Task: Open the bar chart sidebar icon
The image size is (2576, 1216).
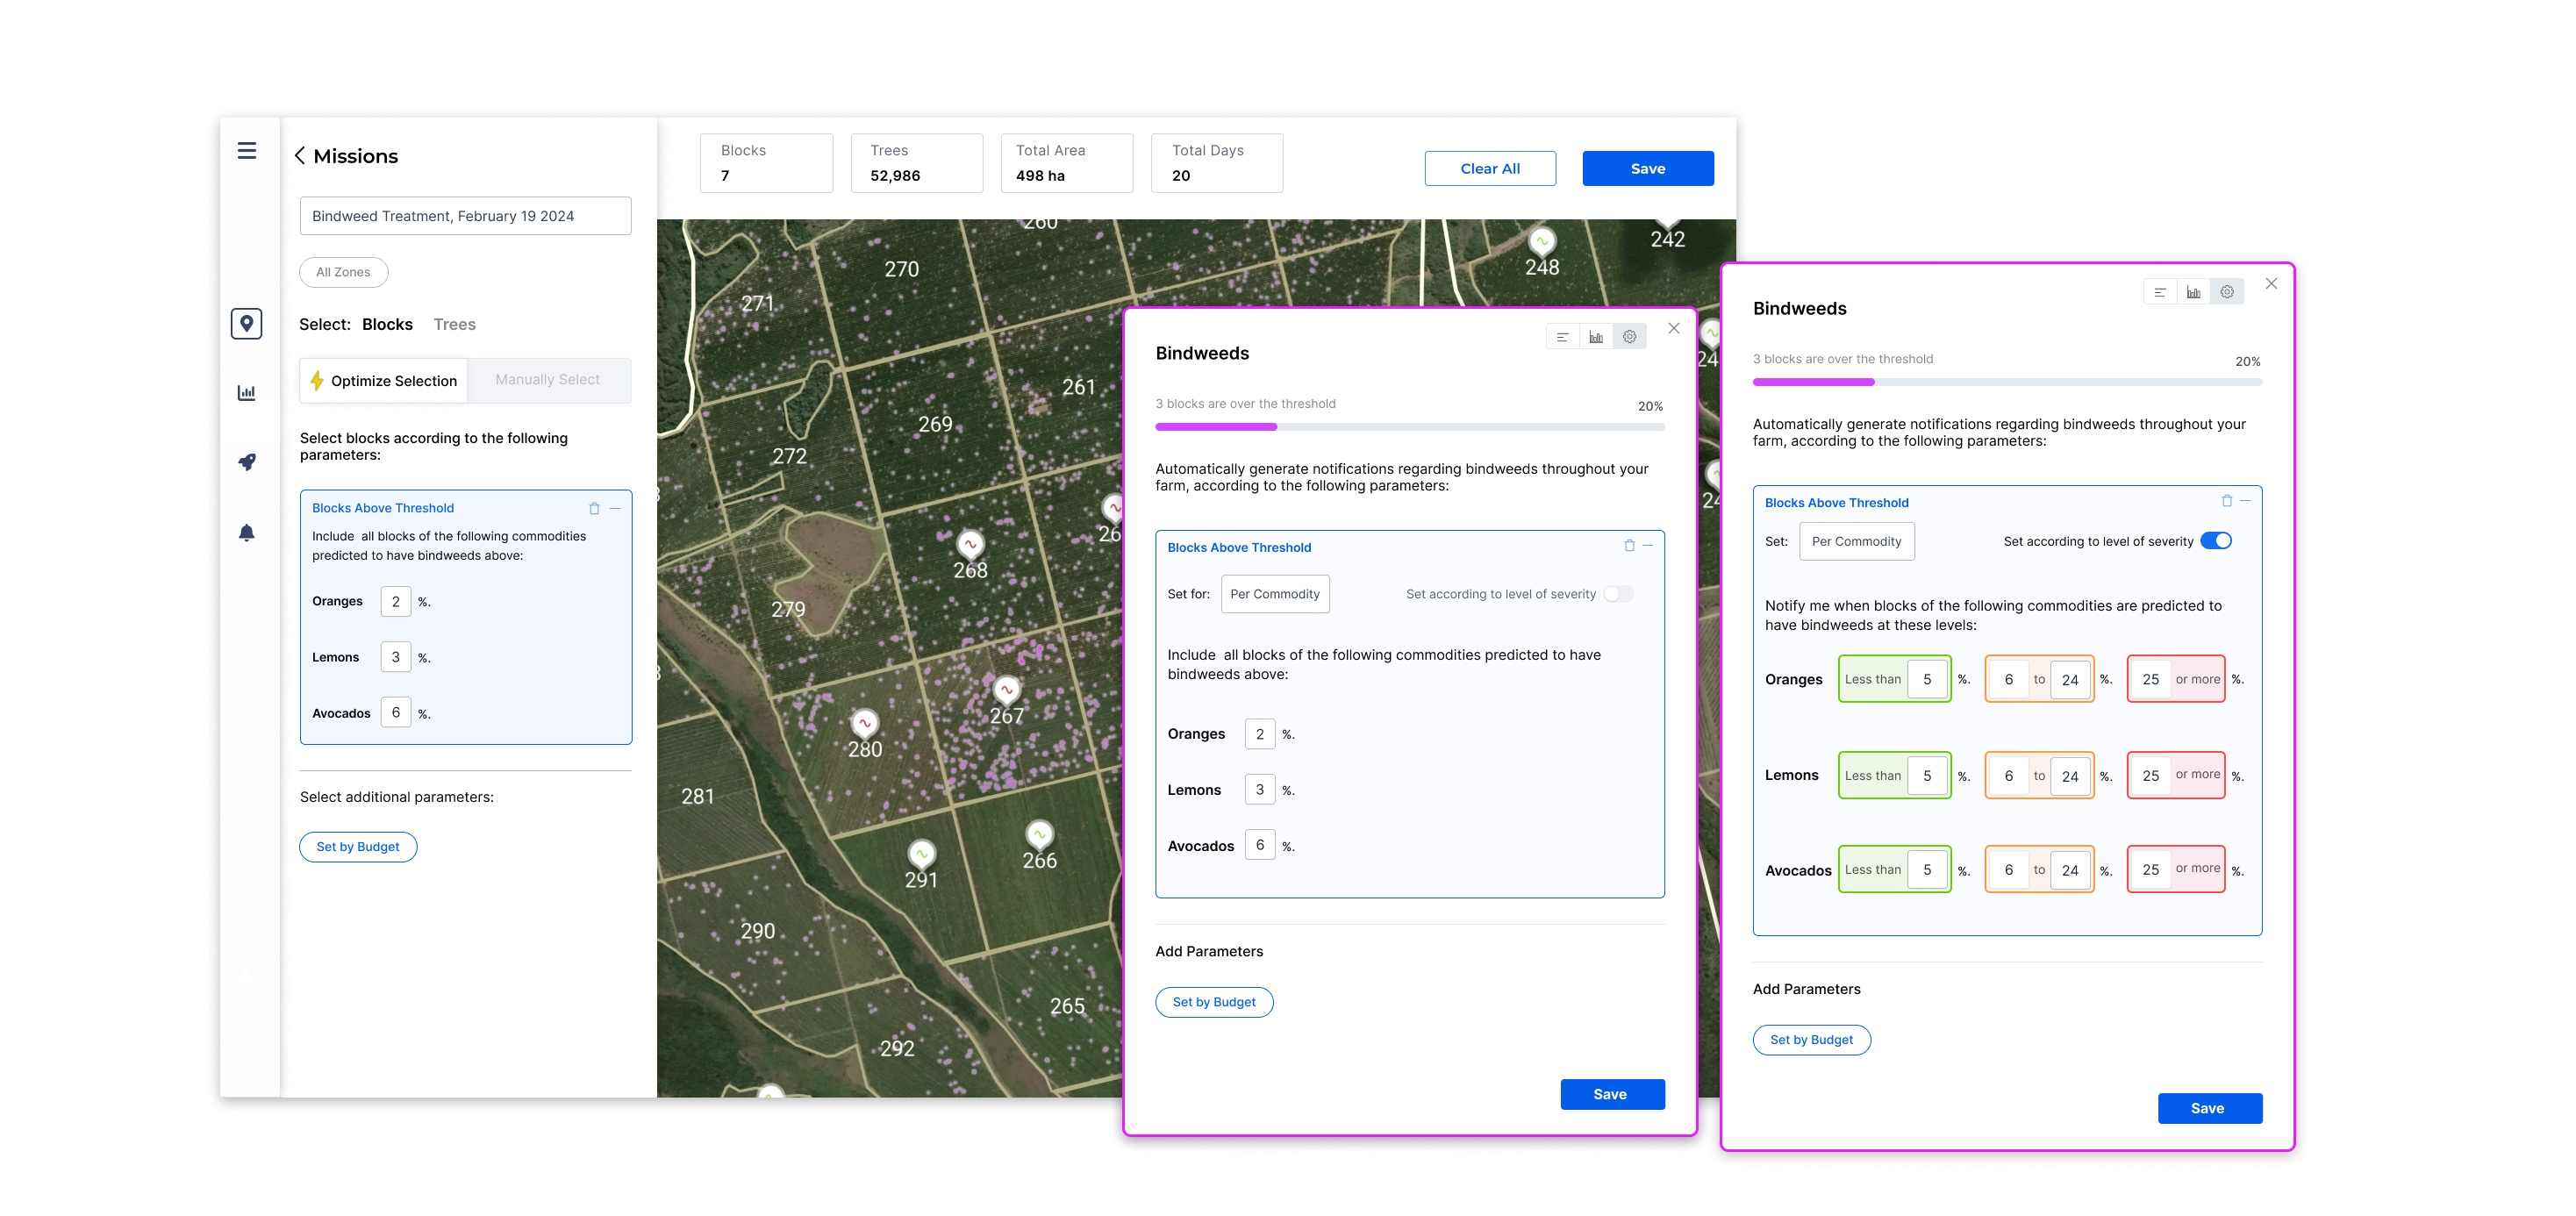Action: (x=246, y=392)
